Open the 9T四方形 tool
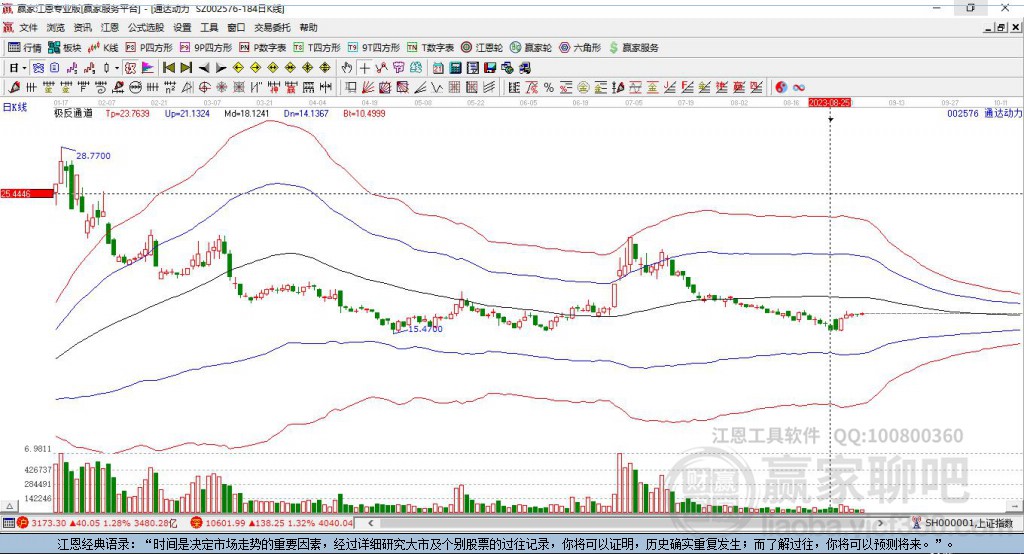Viewport: 1024px width, 554px height. click(x=372, y=48)
